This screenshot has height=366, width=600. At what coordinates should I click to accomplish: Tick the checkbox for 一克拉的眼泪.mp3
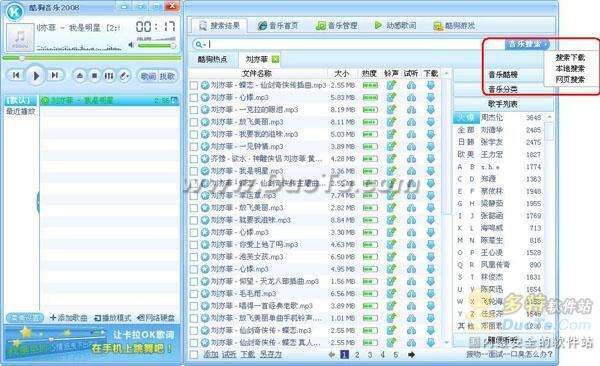point(194,110)
